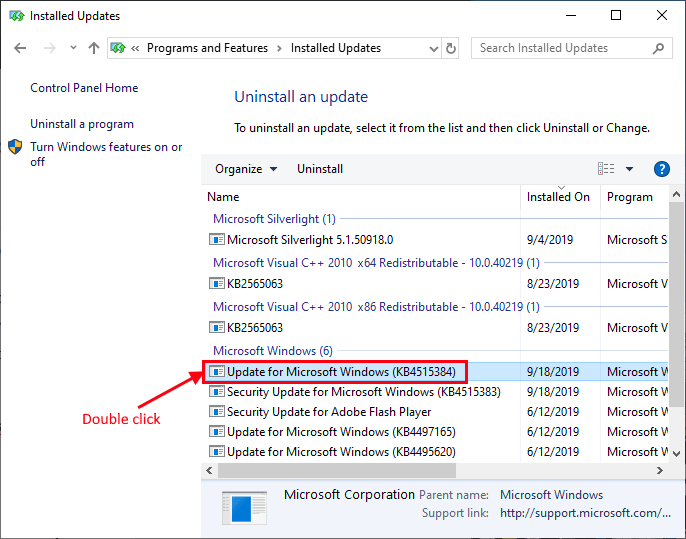Click the vertical scrollbar down arrow
This screenshot has width=686, height=539.
pos(676,454)
